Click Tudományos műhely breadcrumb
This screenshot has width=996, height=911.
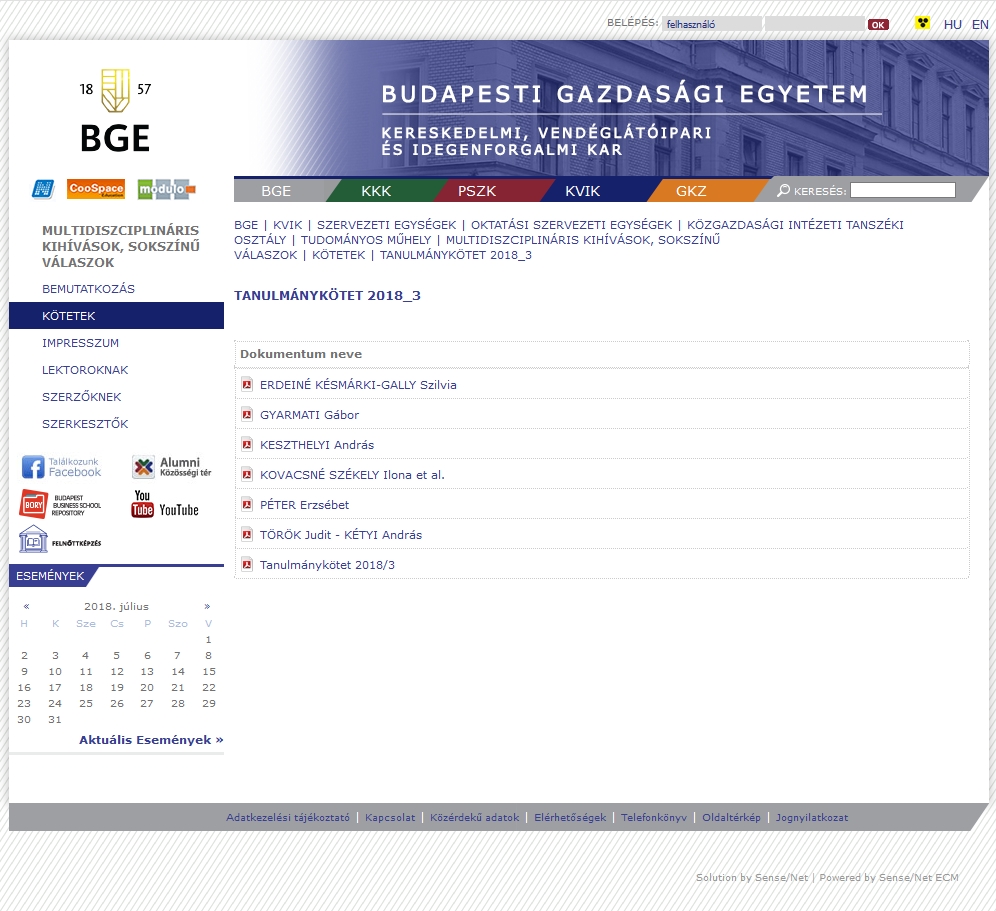pyautogui.click(x=366, y=240)
